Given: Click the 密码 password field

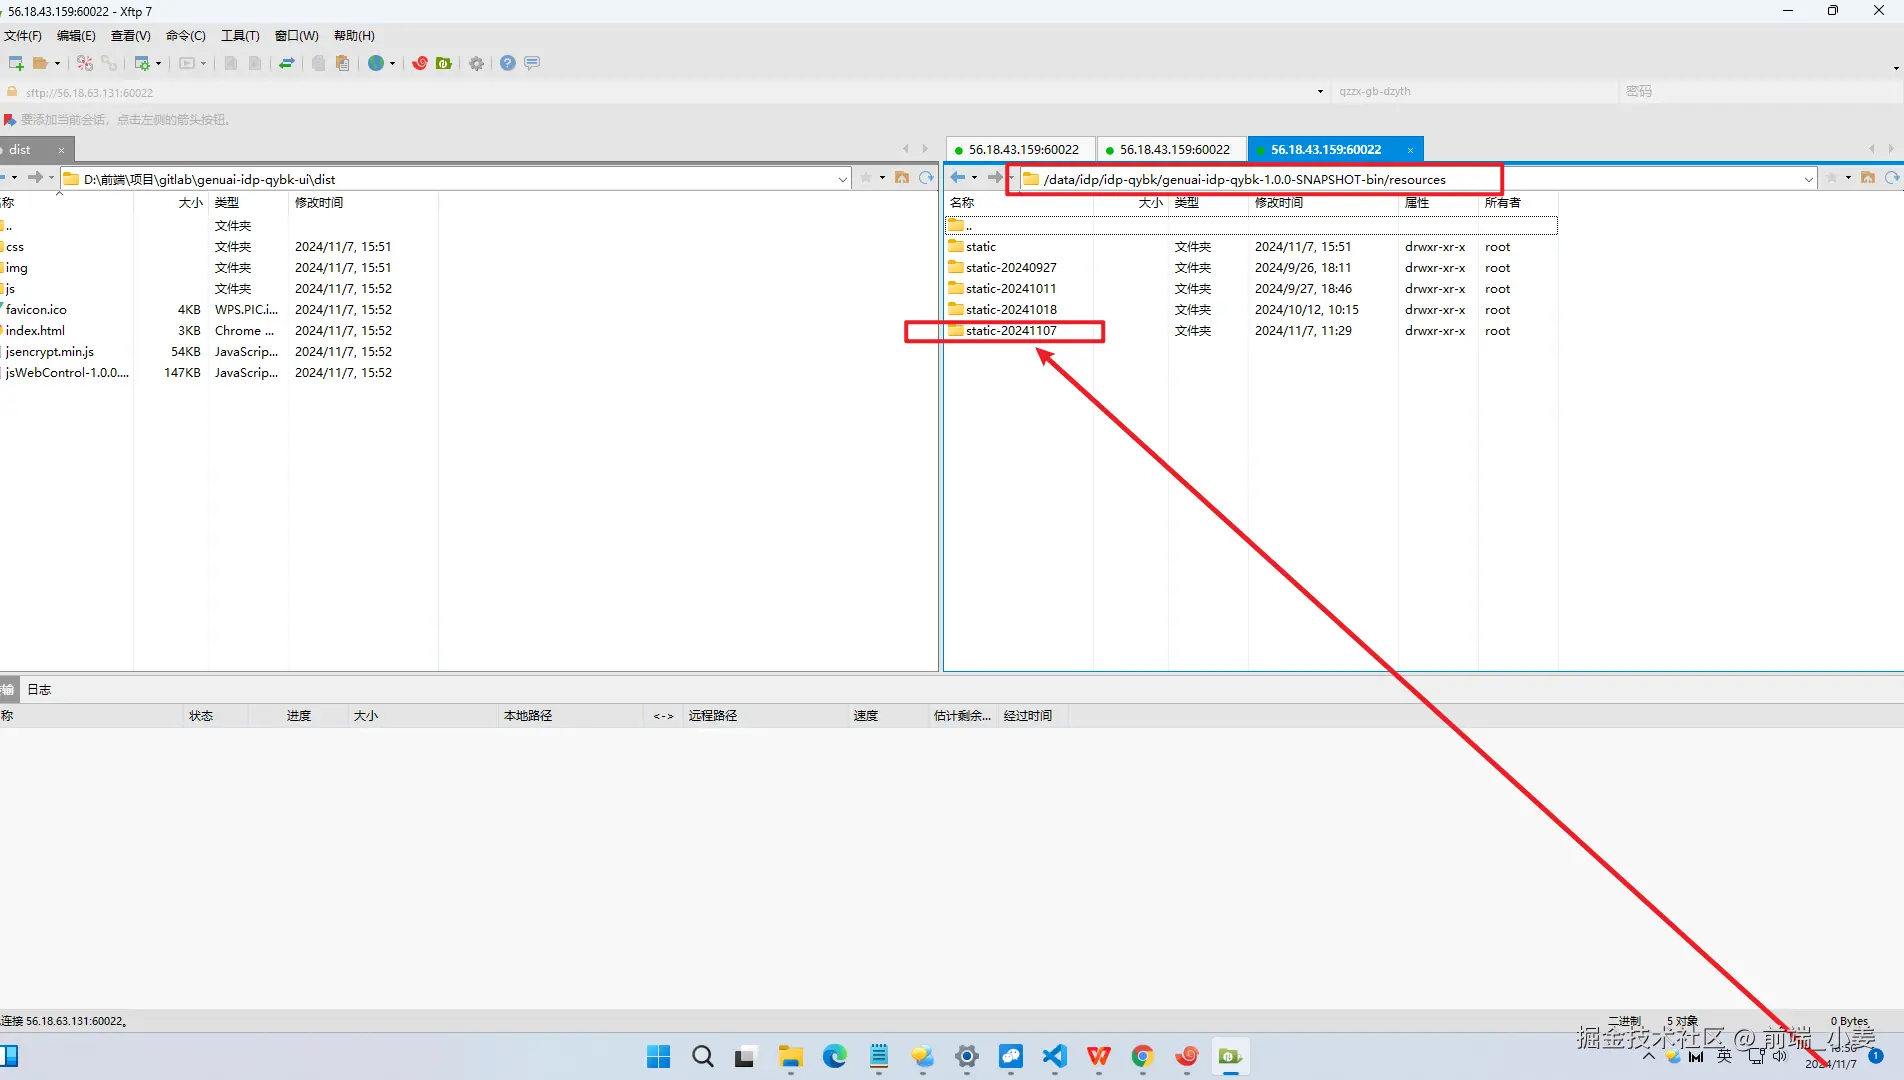Looking at the screenshot, I should 1760,91.
